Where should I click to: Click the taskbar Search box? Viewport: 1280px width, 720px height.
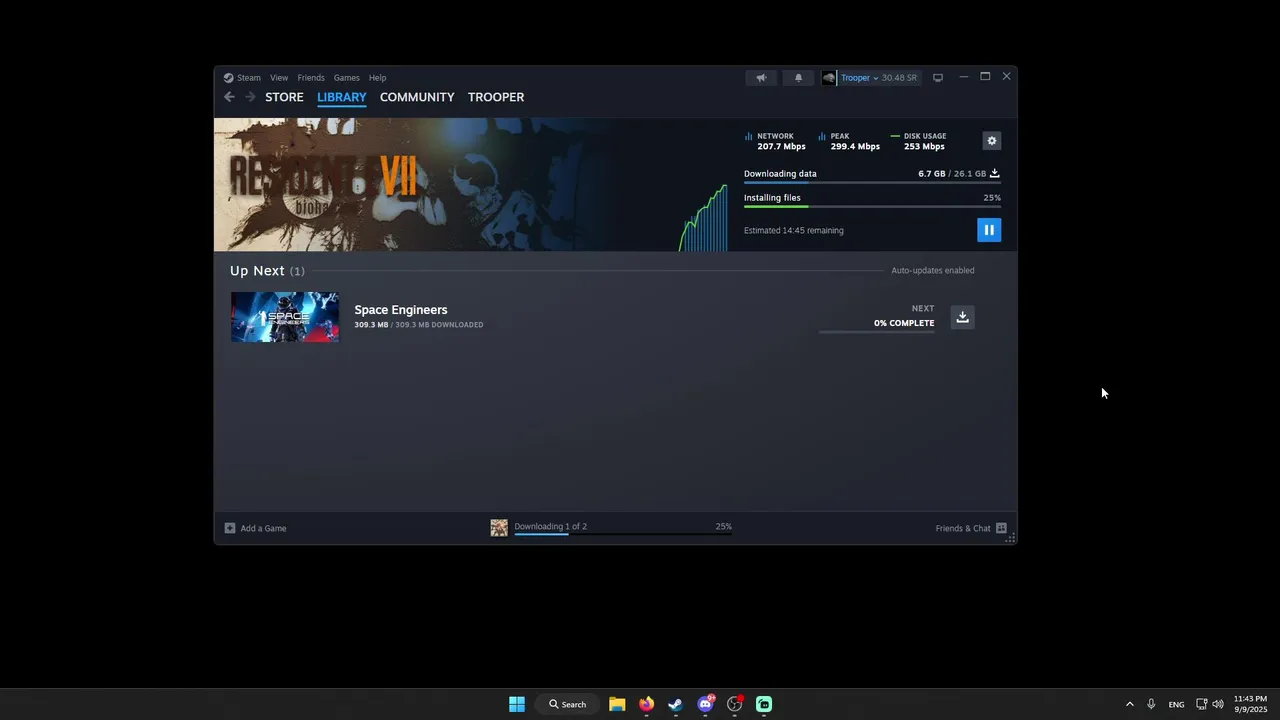pyautogui.click(x=567, y=704)
